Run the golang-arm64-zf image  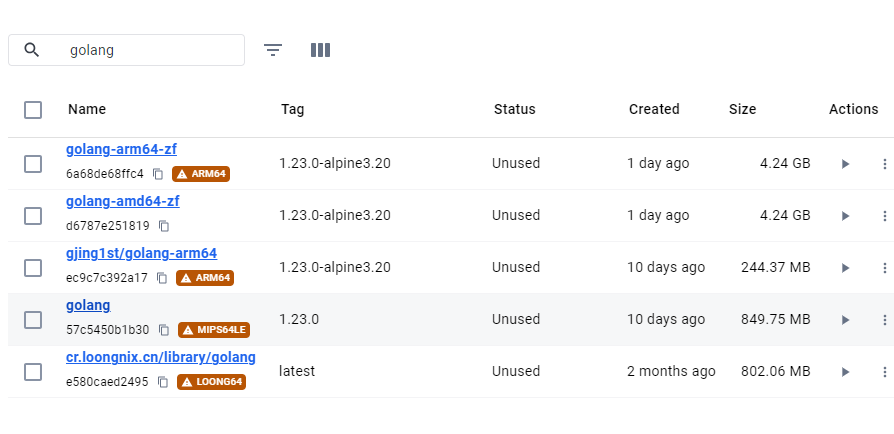click(845, 164)
